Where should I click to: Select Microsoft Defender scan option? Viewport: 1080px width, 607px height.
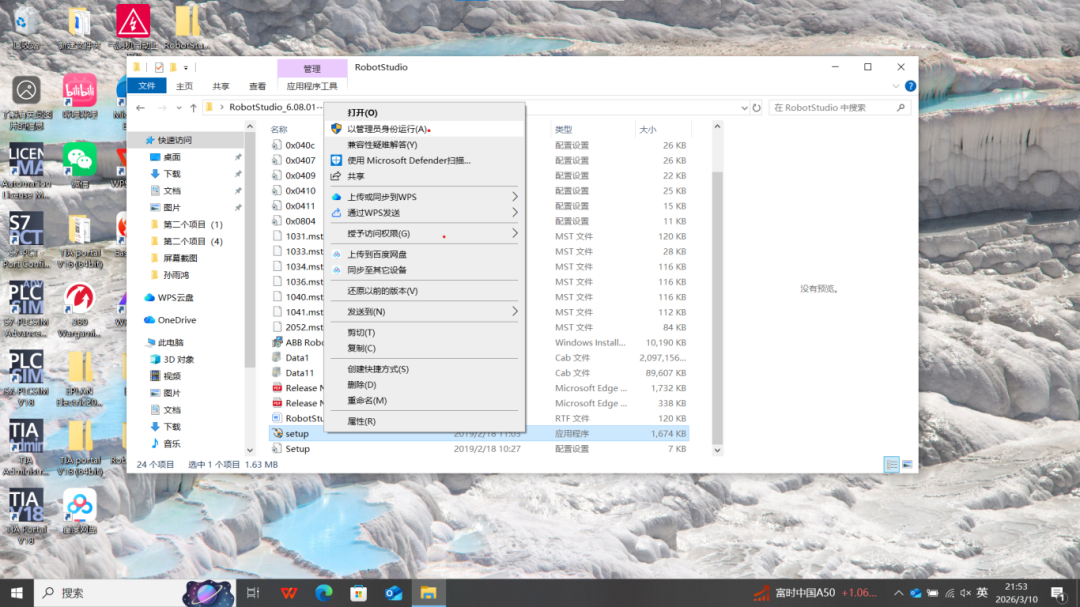pyautogui.click(x=408, y=160)
